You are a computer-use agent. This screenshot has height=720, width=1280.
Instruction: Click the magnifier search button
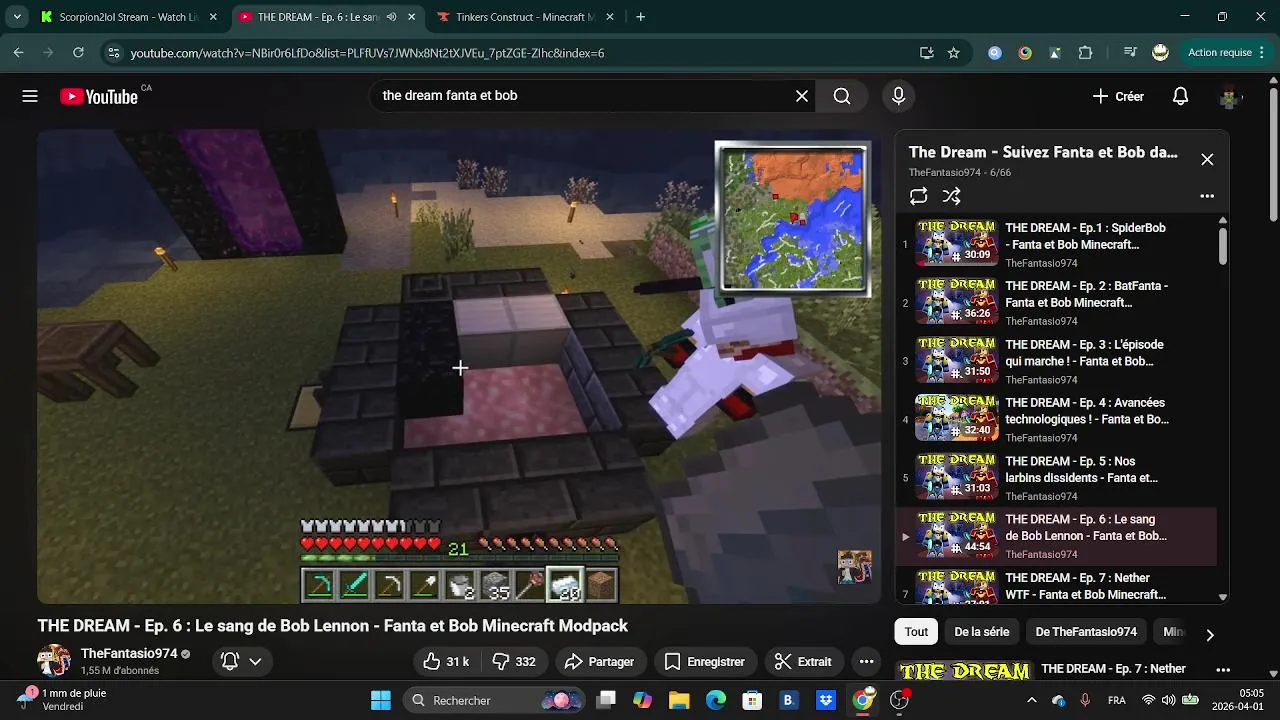pos(842,96)
